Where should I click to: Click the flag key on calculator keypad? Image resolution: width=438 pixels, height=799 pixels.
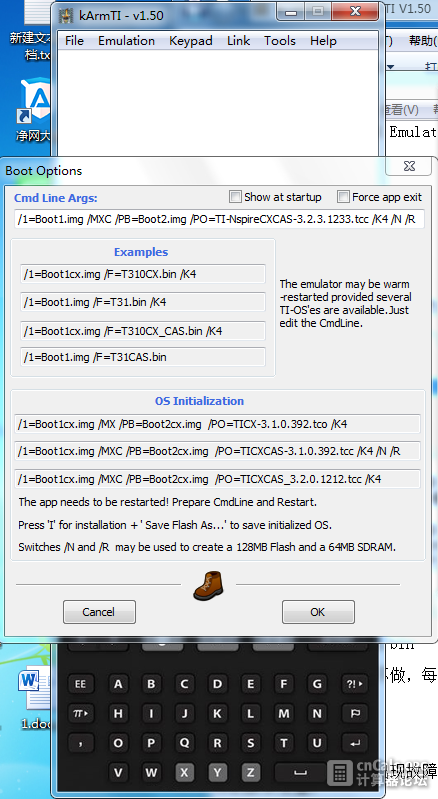tap(355, 713)
